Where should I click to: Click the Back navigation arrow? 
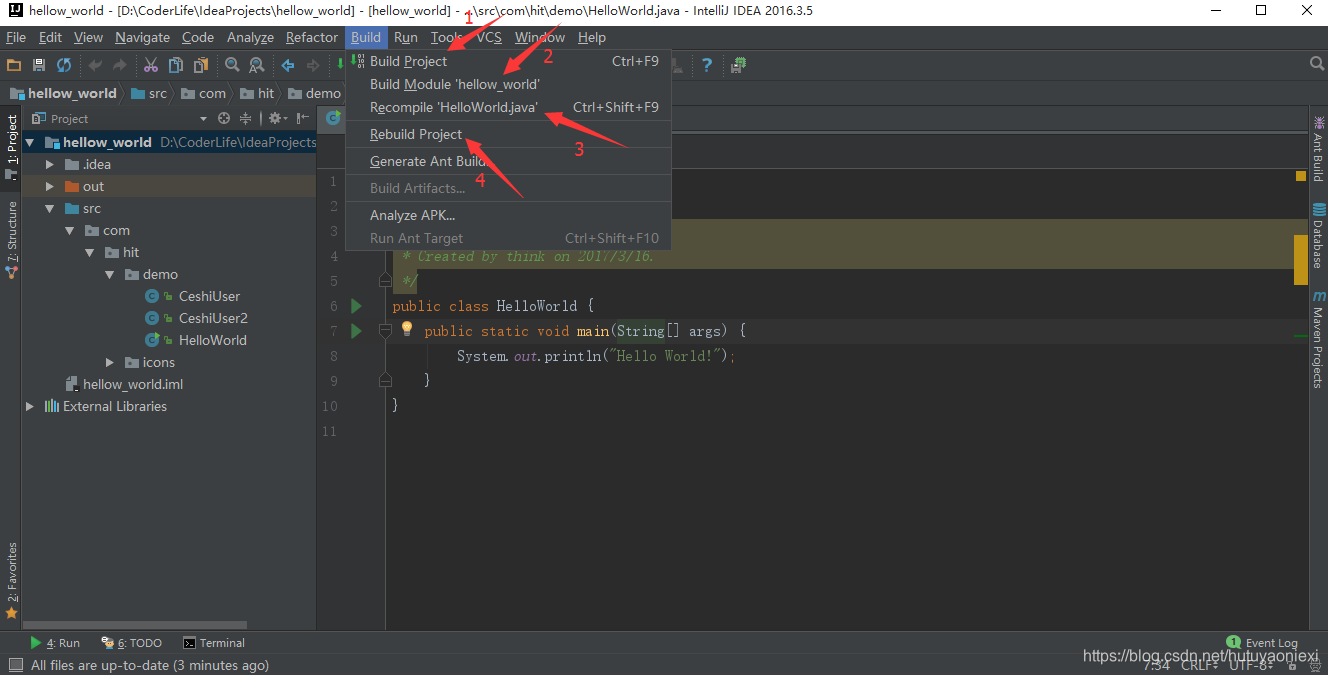coord(288,65)
